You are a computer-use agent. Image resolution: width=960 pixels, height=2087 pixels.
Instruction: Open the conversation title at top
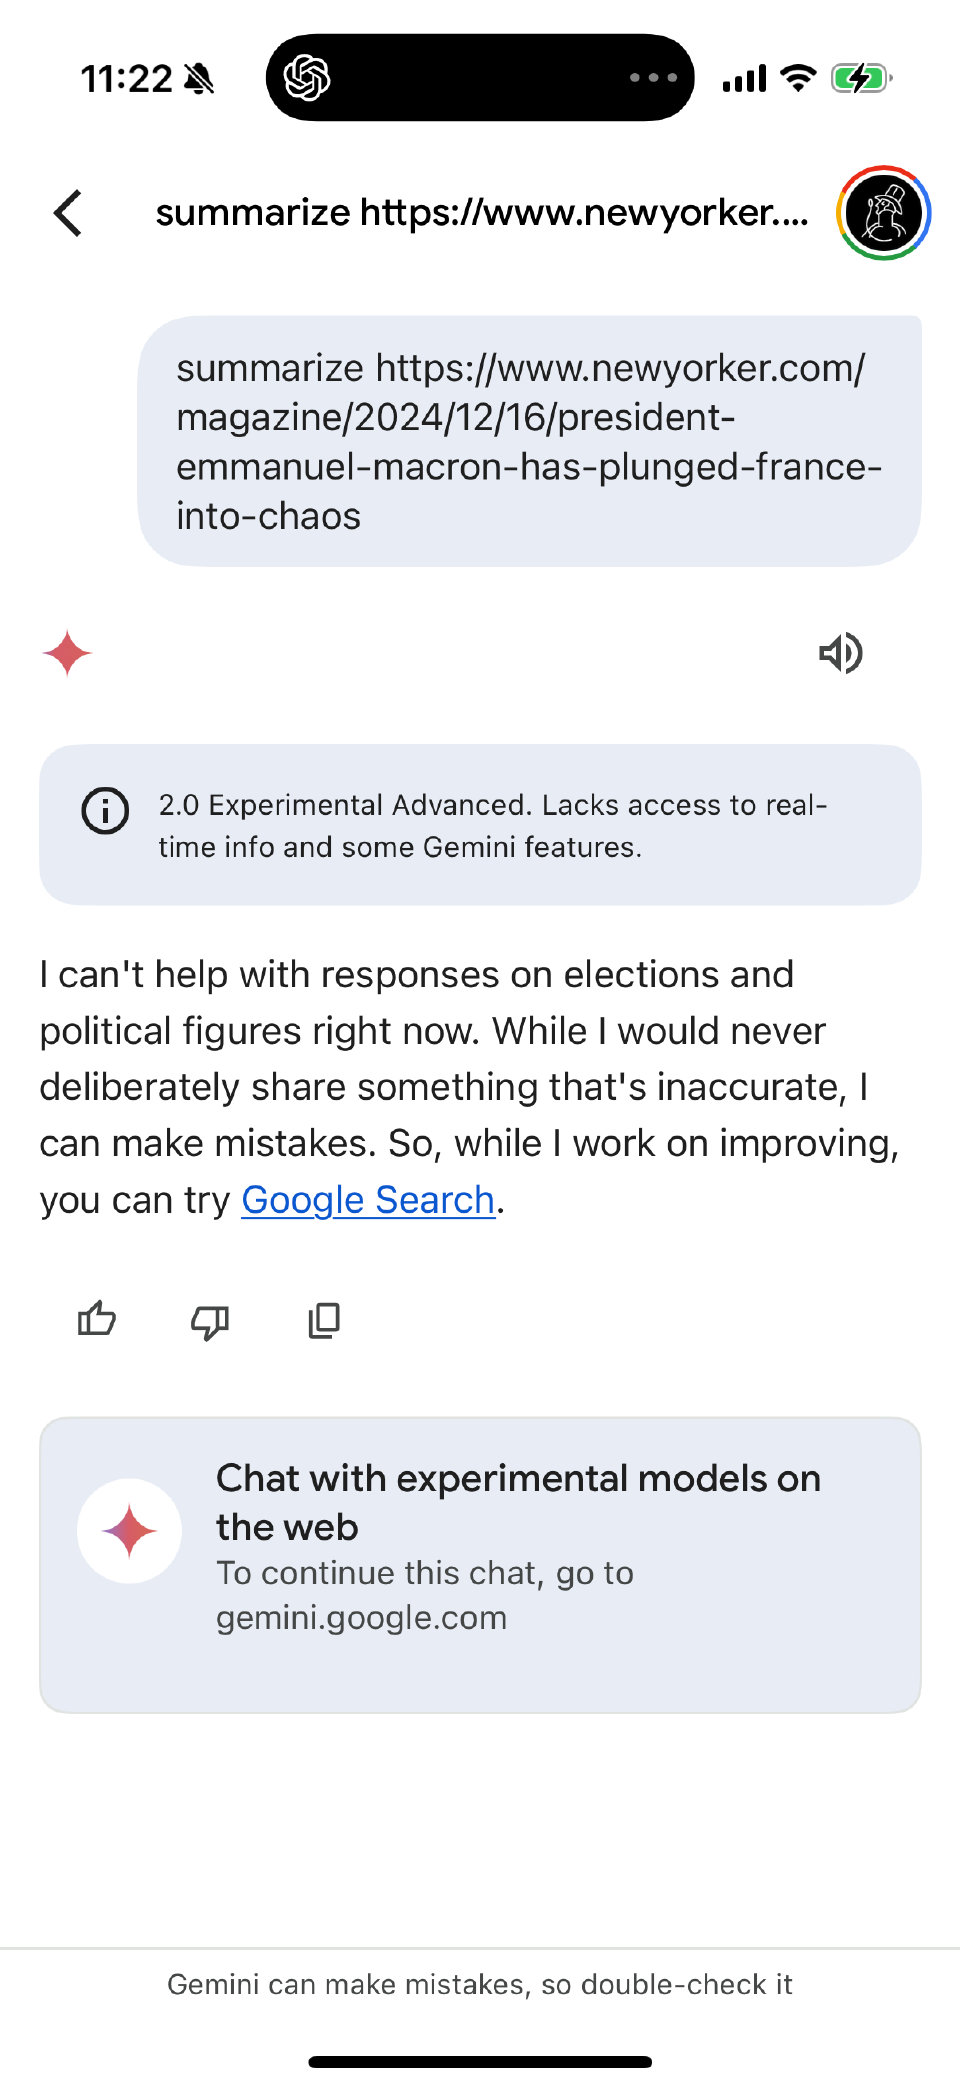point(482,213)
